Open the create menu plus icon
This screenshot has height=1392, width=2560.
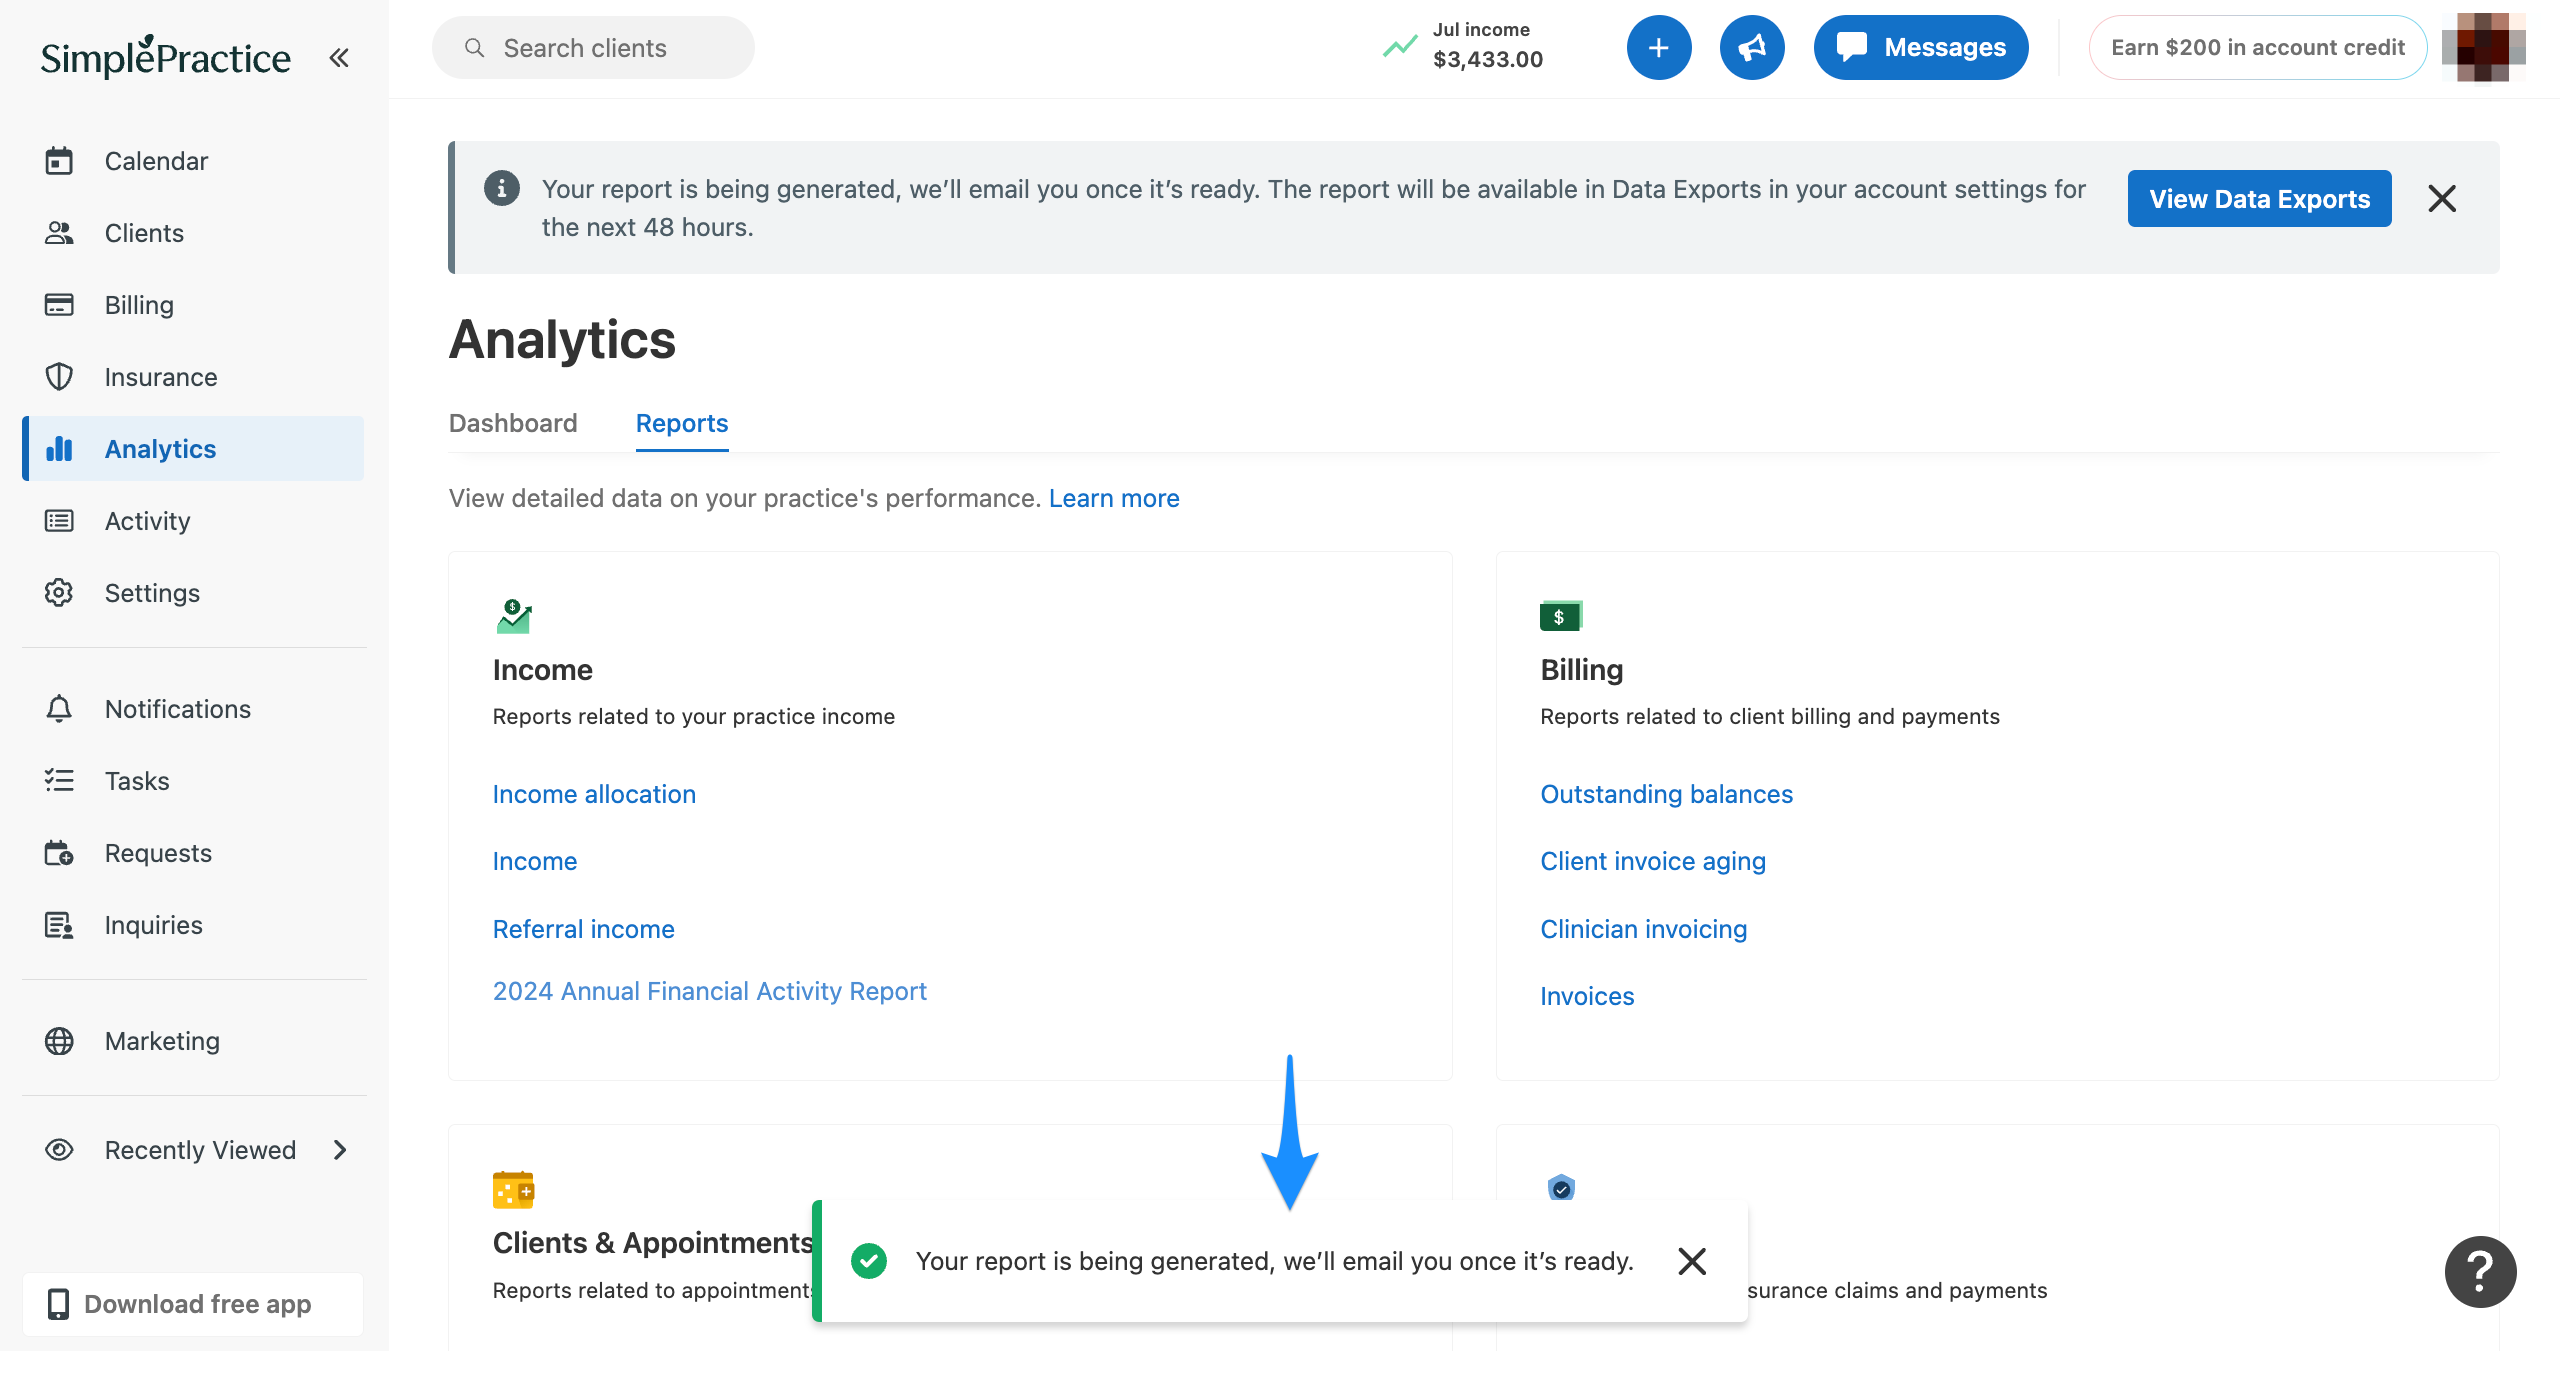1659,47
